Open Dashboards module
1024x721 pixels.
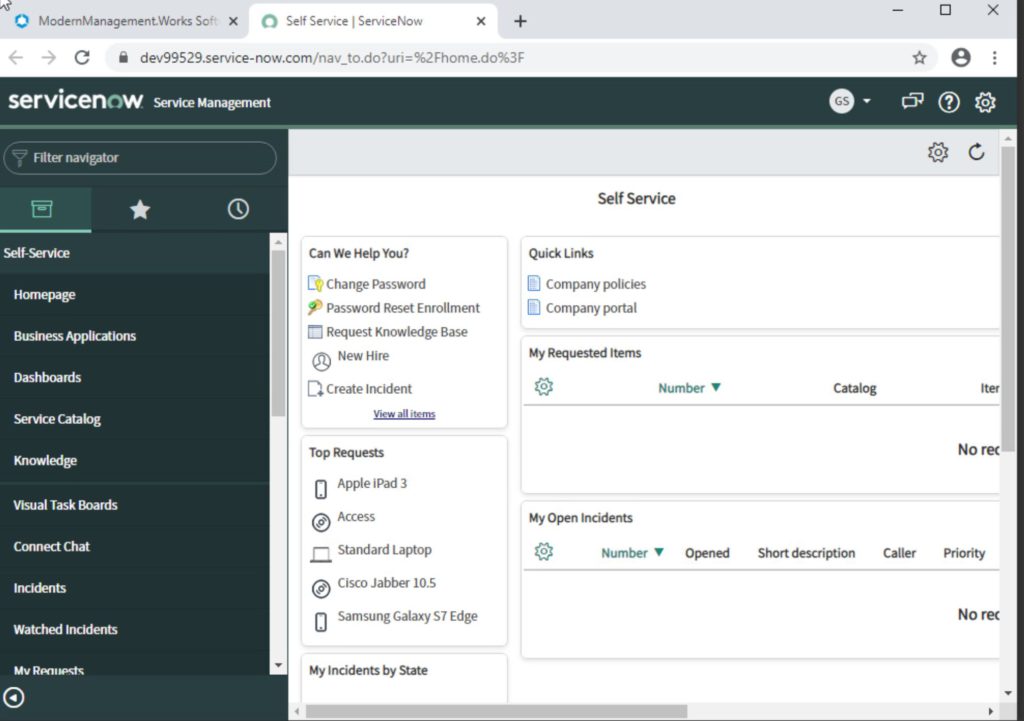click(x=47, y=377)
